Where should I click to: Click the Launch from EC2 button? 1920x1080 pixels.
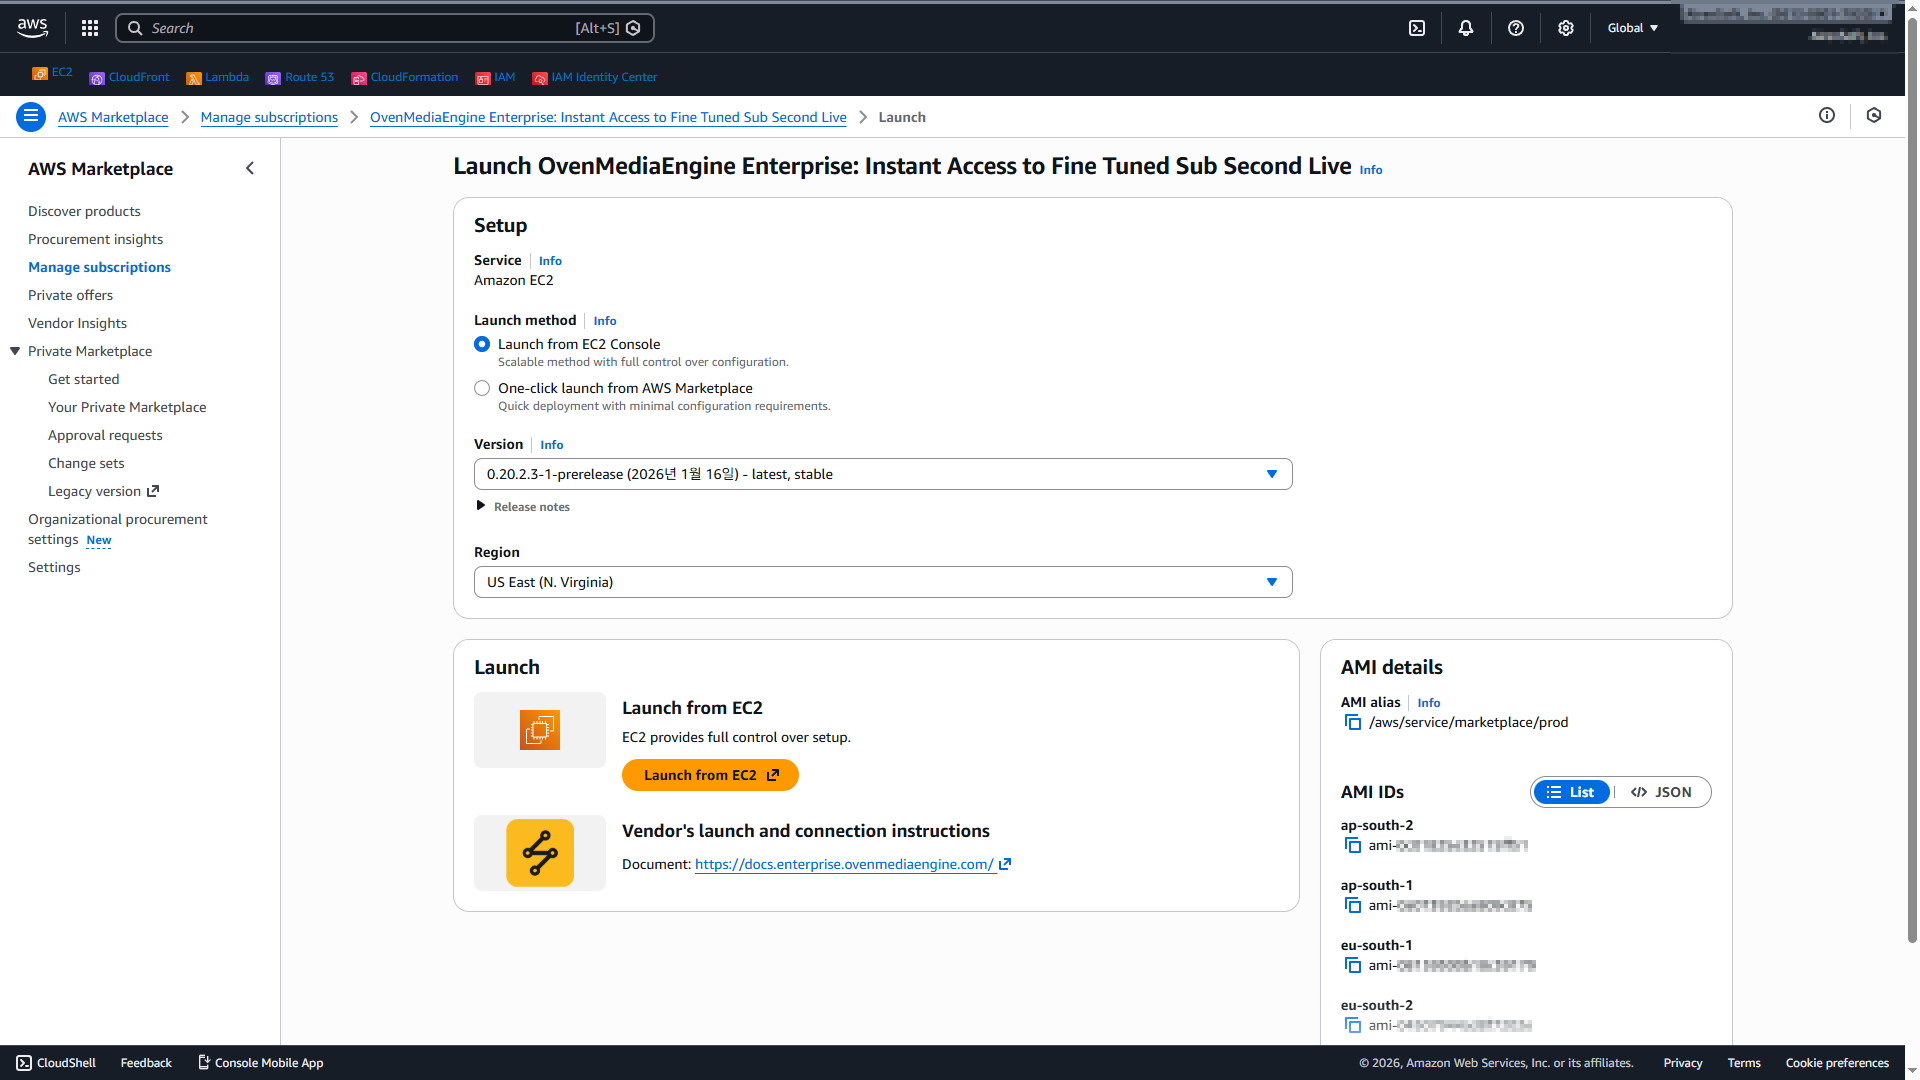tap(710, 775)
